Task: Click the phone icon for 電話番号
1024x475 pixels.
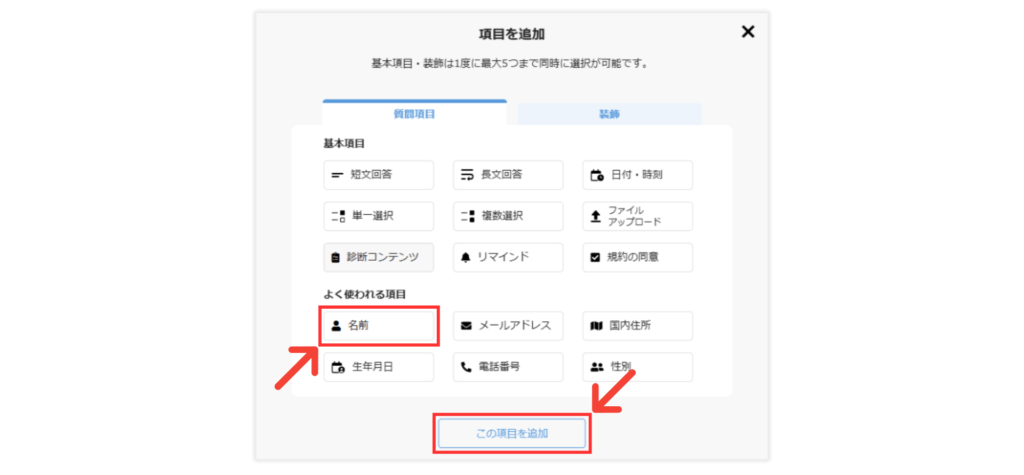Action: click(467, 367)
